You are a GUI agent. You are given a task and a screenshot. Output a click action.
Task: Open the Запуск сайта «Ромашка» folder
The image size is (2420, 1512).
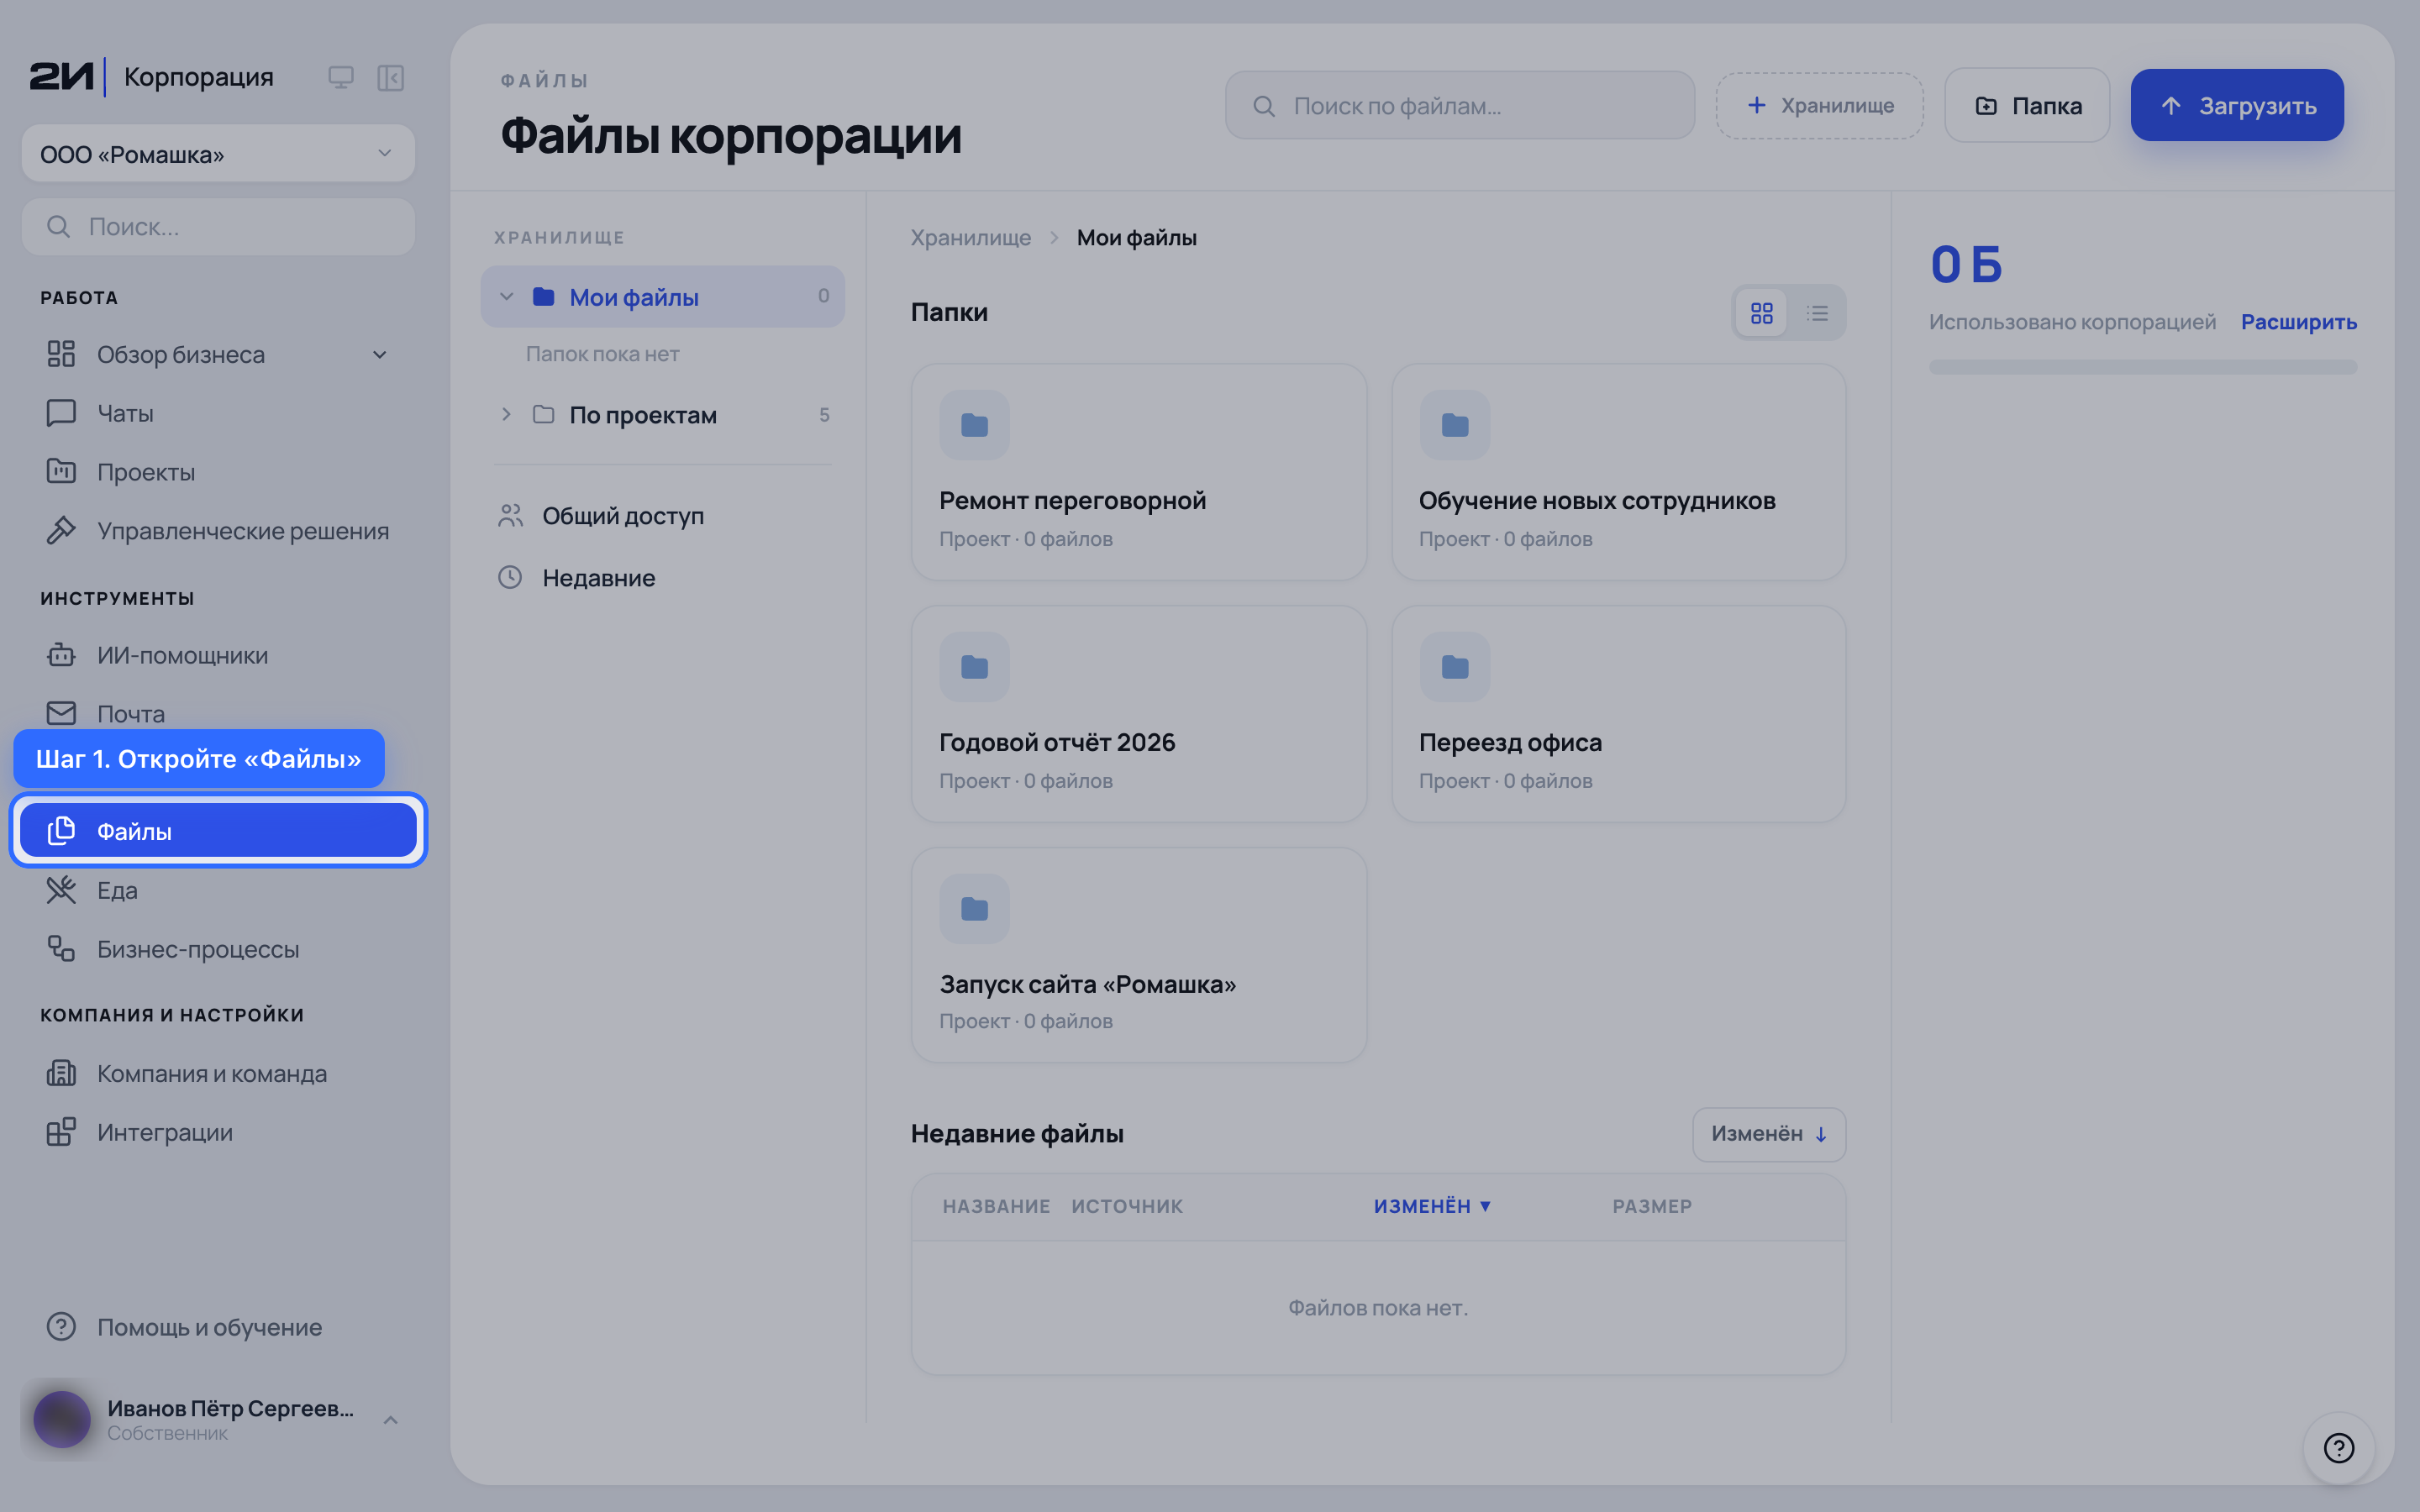point(1139,955)
